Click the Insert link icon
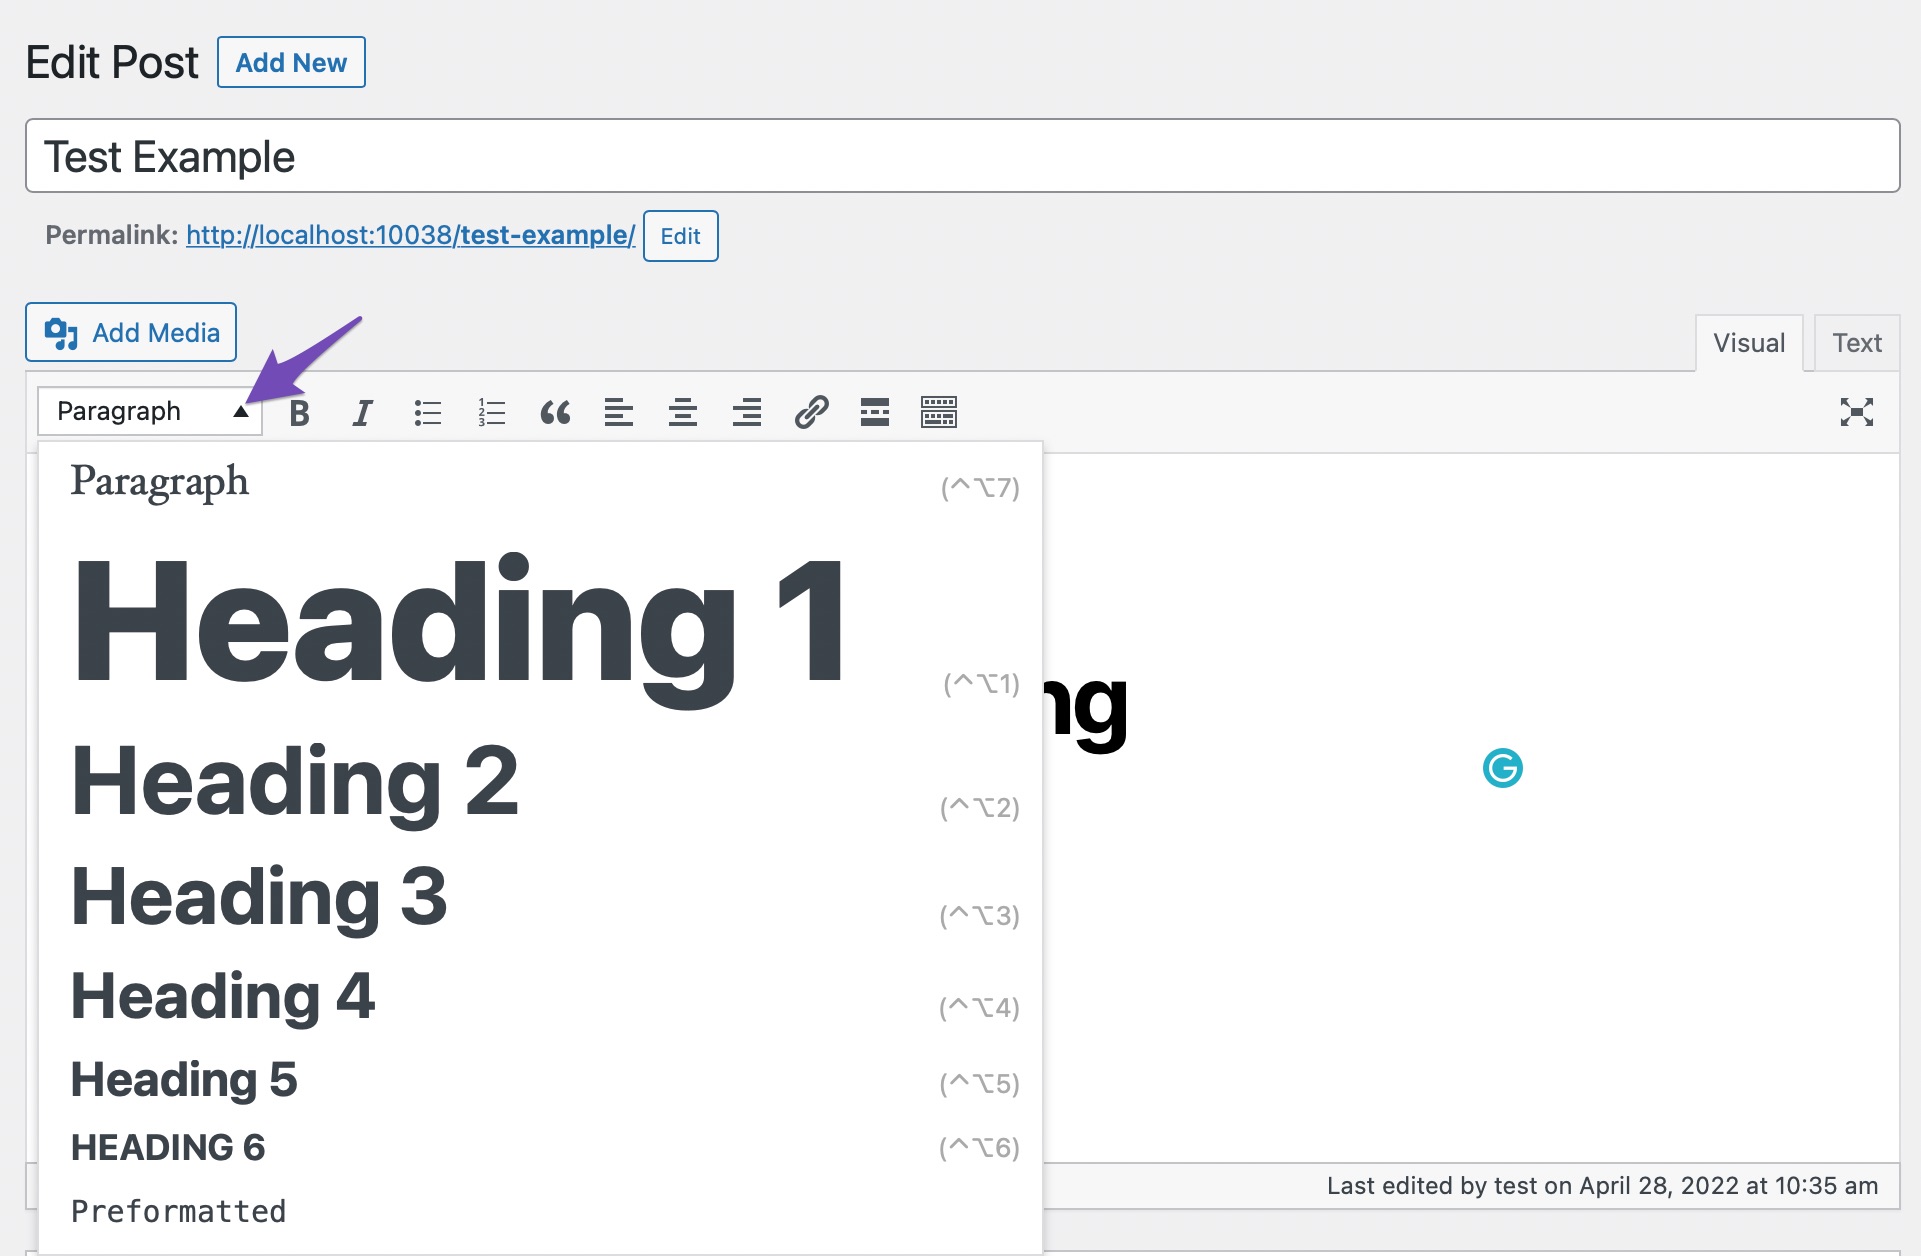This screenshot has height=1256, width=1921. [808, 411]
